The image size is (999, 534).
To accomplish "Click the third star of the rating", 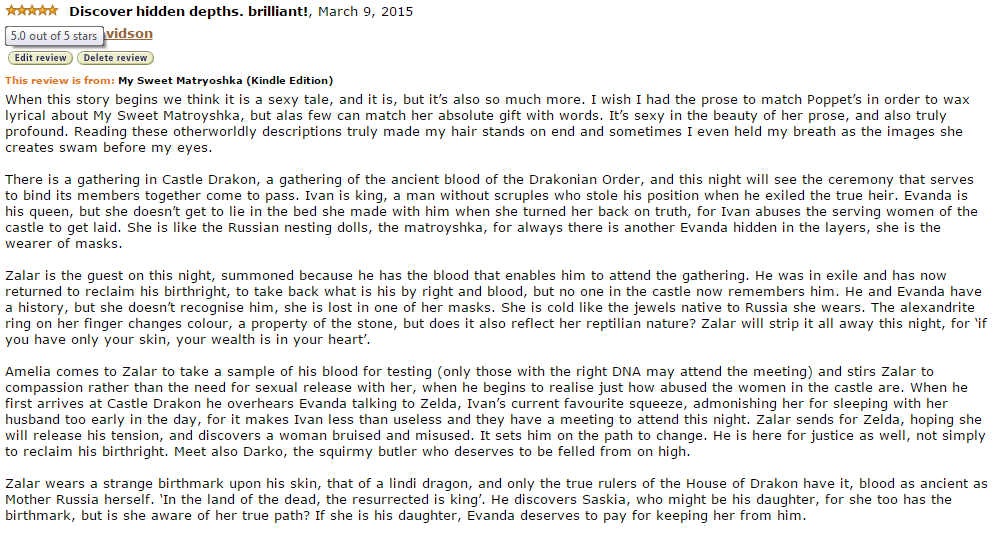I will pos(31,11).
